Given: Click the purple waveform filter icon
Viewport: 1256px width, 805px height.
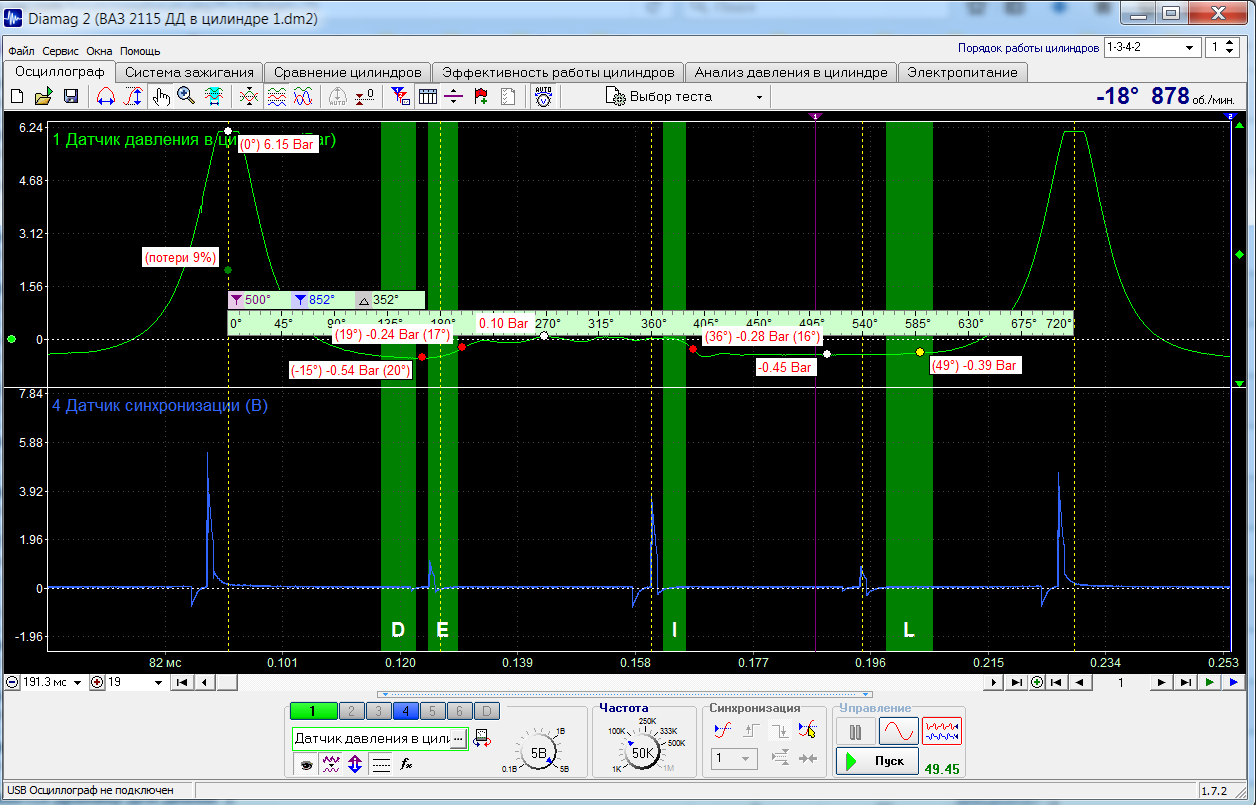Looking at the screenshot, I should 331,765.
